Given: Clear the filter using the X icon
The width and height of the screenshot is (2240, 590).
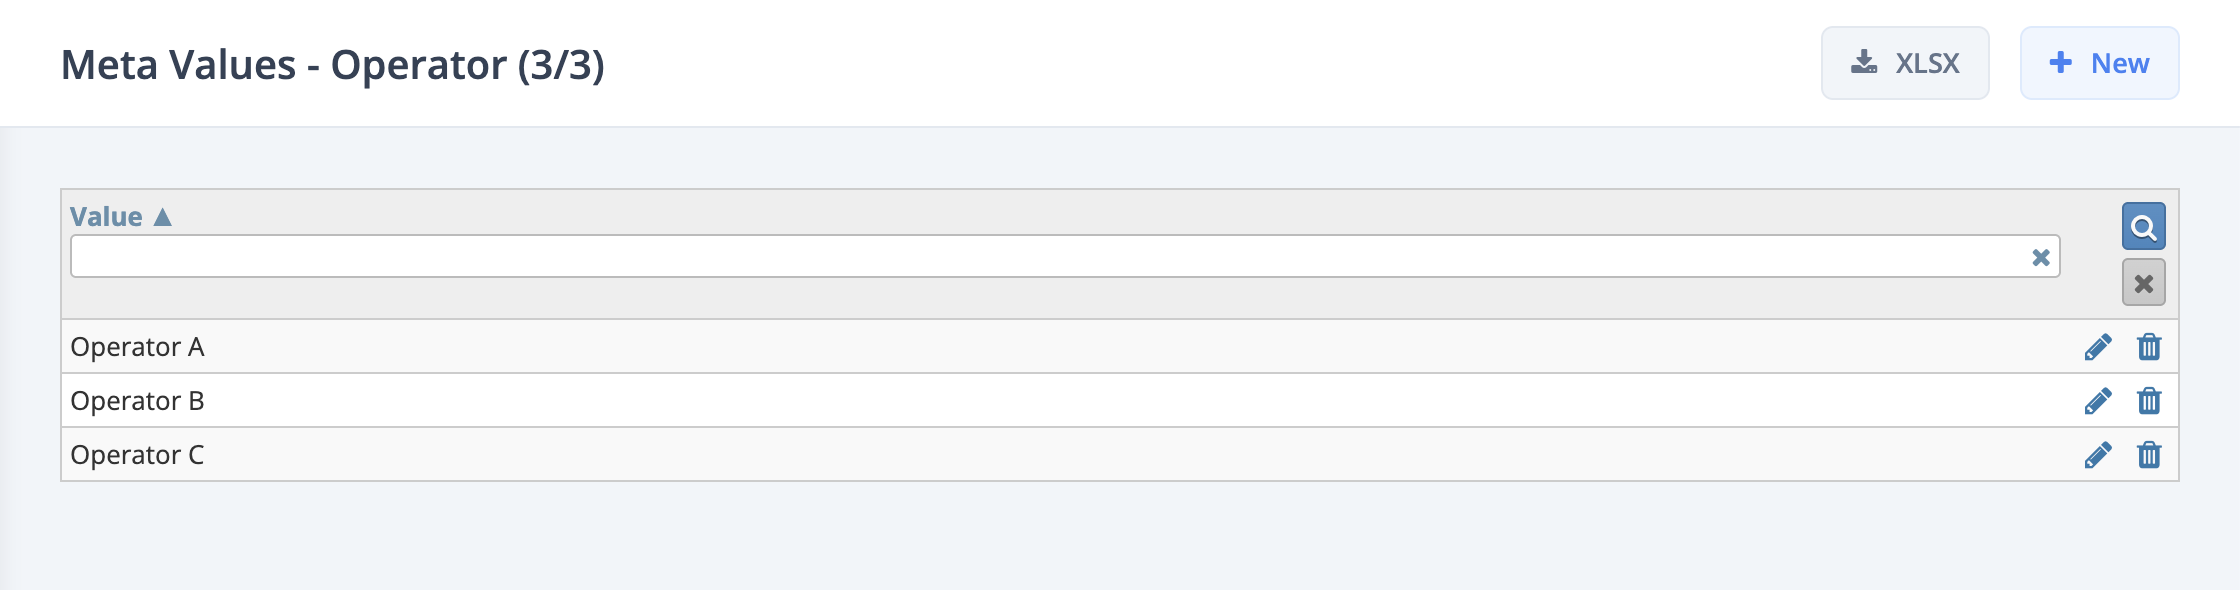Looking at the screenshot, I should pyautogui.click(x=2141, y=282).
